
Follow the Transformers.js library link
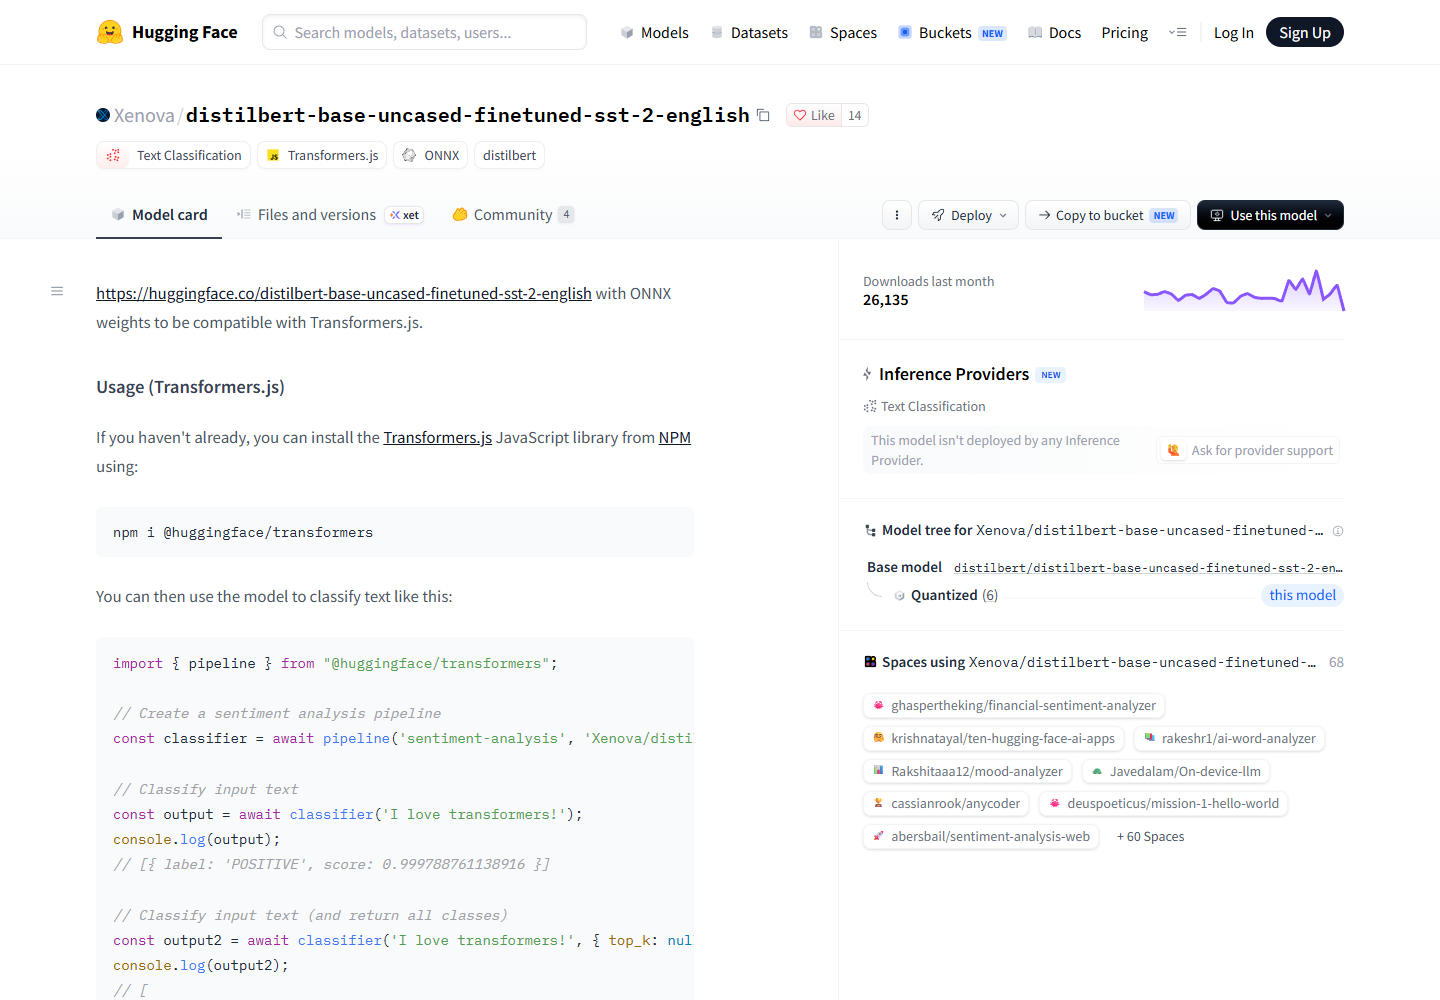(x=438, y=437)
